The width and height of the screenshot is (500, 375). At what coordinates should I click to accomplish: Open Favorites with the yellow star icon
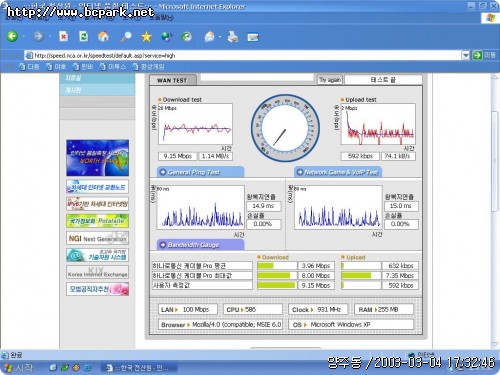tap(146, 36)
